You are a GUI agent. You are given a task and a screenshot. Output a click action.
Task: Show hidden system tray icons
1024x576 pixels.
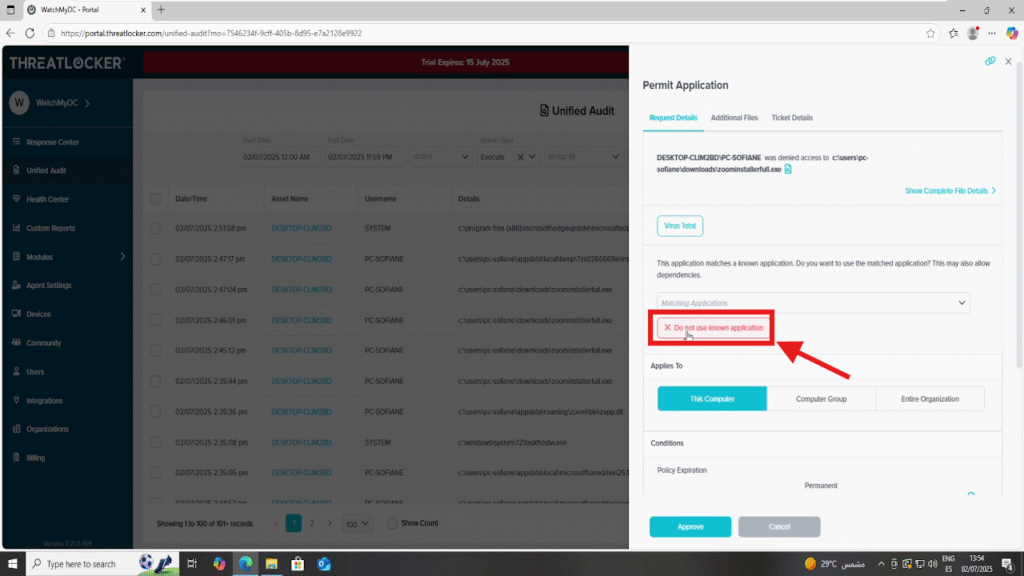(x=881, y=564)
